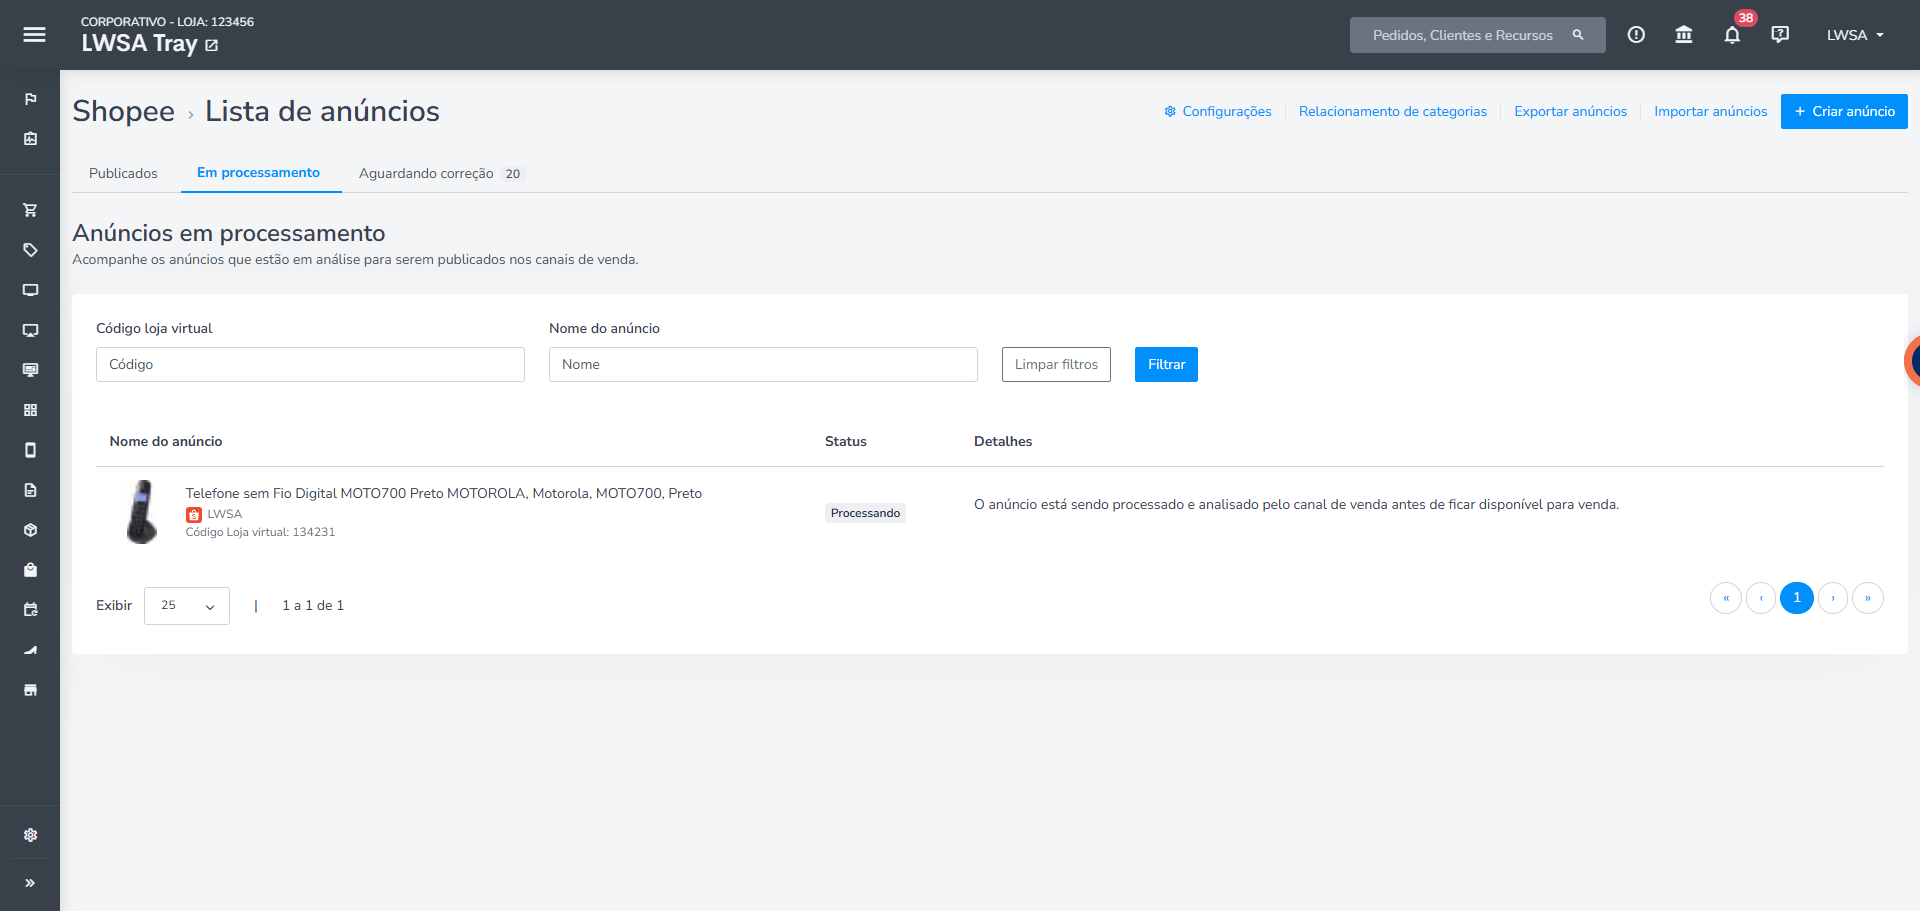
Task: Click the Nome do anúncio column header
Action: click(x=166, y=441)
